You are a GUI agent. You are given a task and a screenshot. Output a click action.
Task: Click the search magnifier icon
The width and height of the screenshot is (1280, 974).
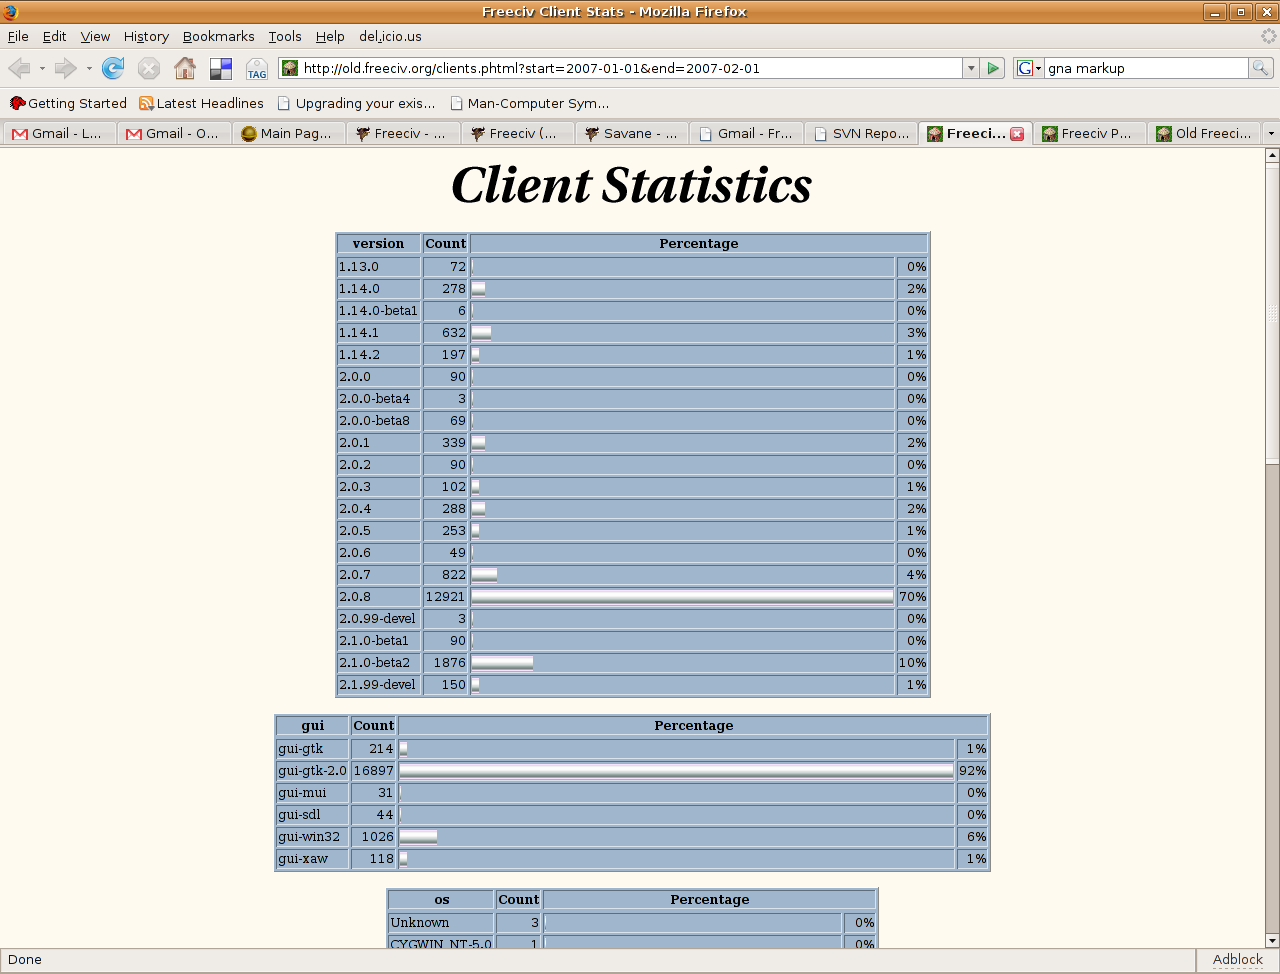[x=1260, y=68]
